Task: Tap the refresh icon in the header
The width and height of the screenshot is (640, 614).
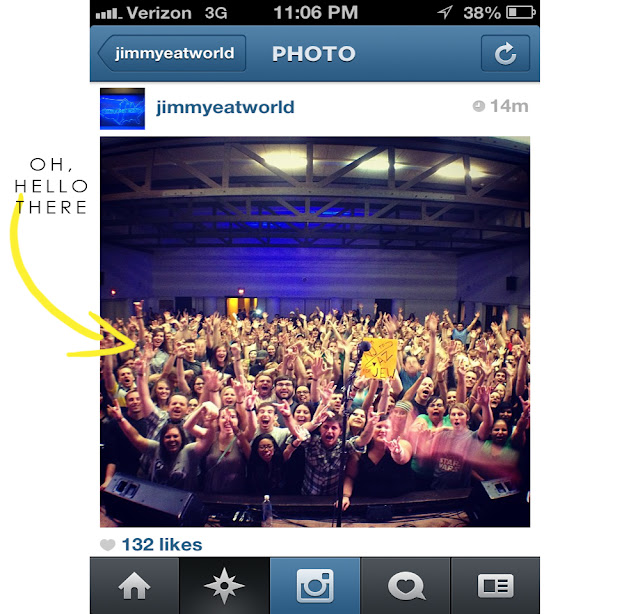Action: 505,53
